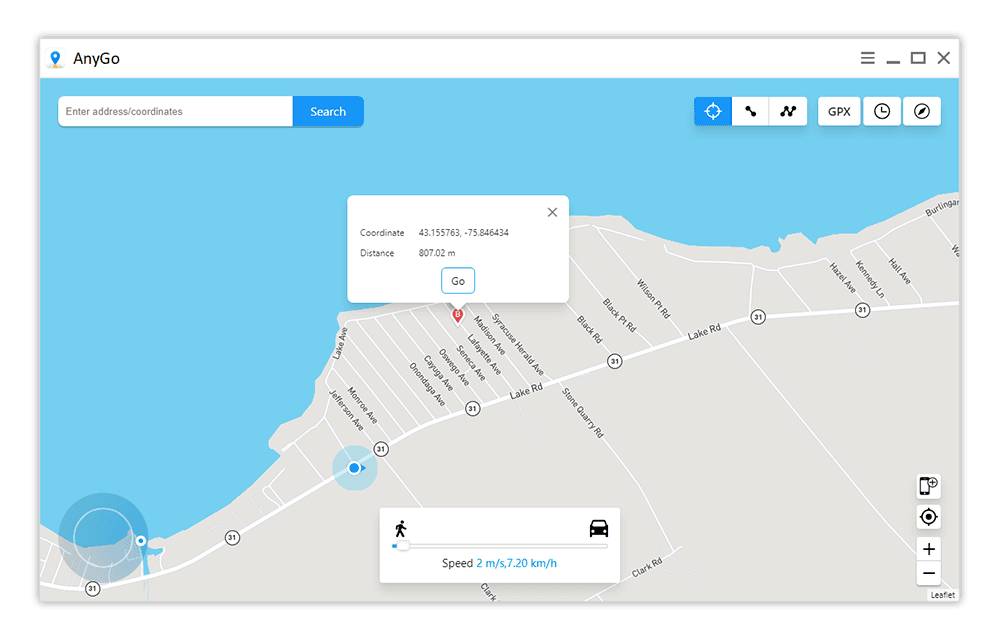Open the history clock icon
This screenshot has height=640, width=1000.
click(x=881, y=112)
